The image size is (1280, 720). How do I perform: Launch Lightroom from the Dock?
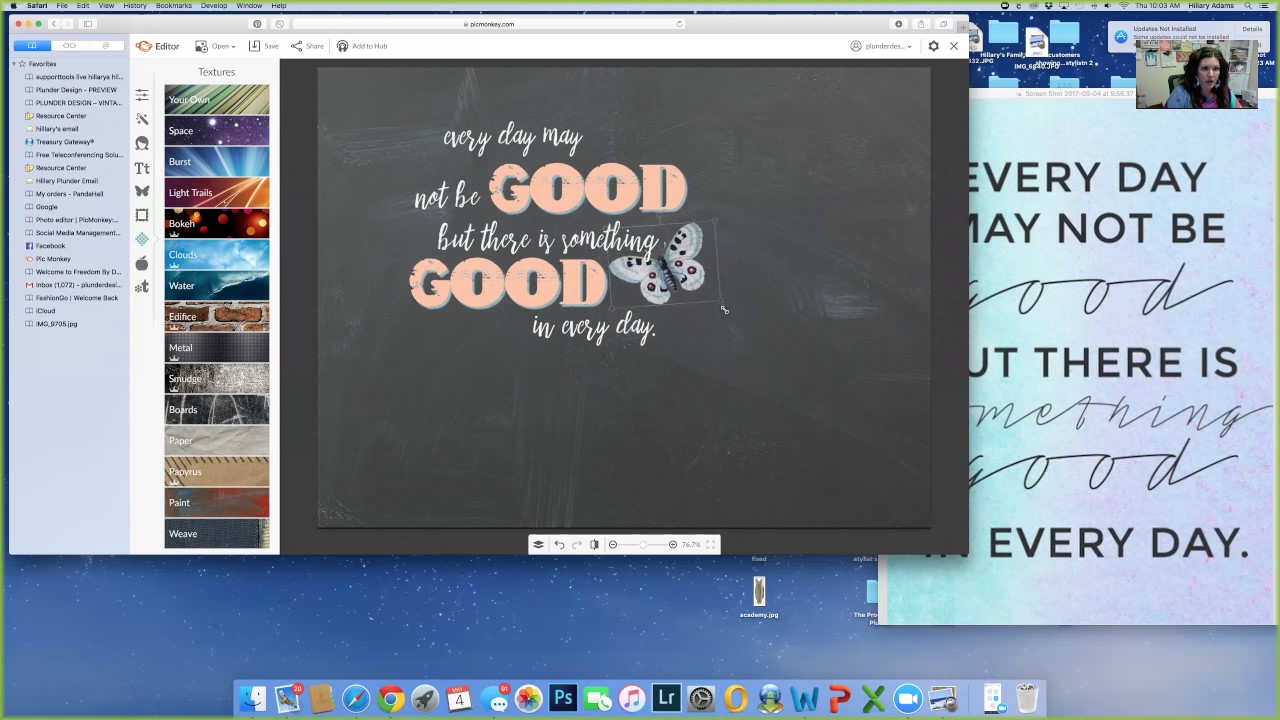click(666, 698)
